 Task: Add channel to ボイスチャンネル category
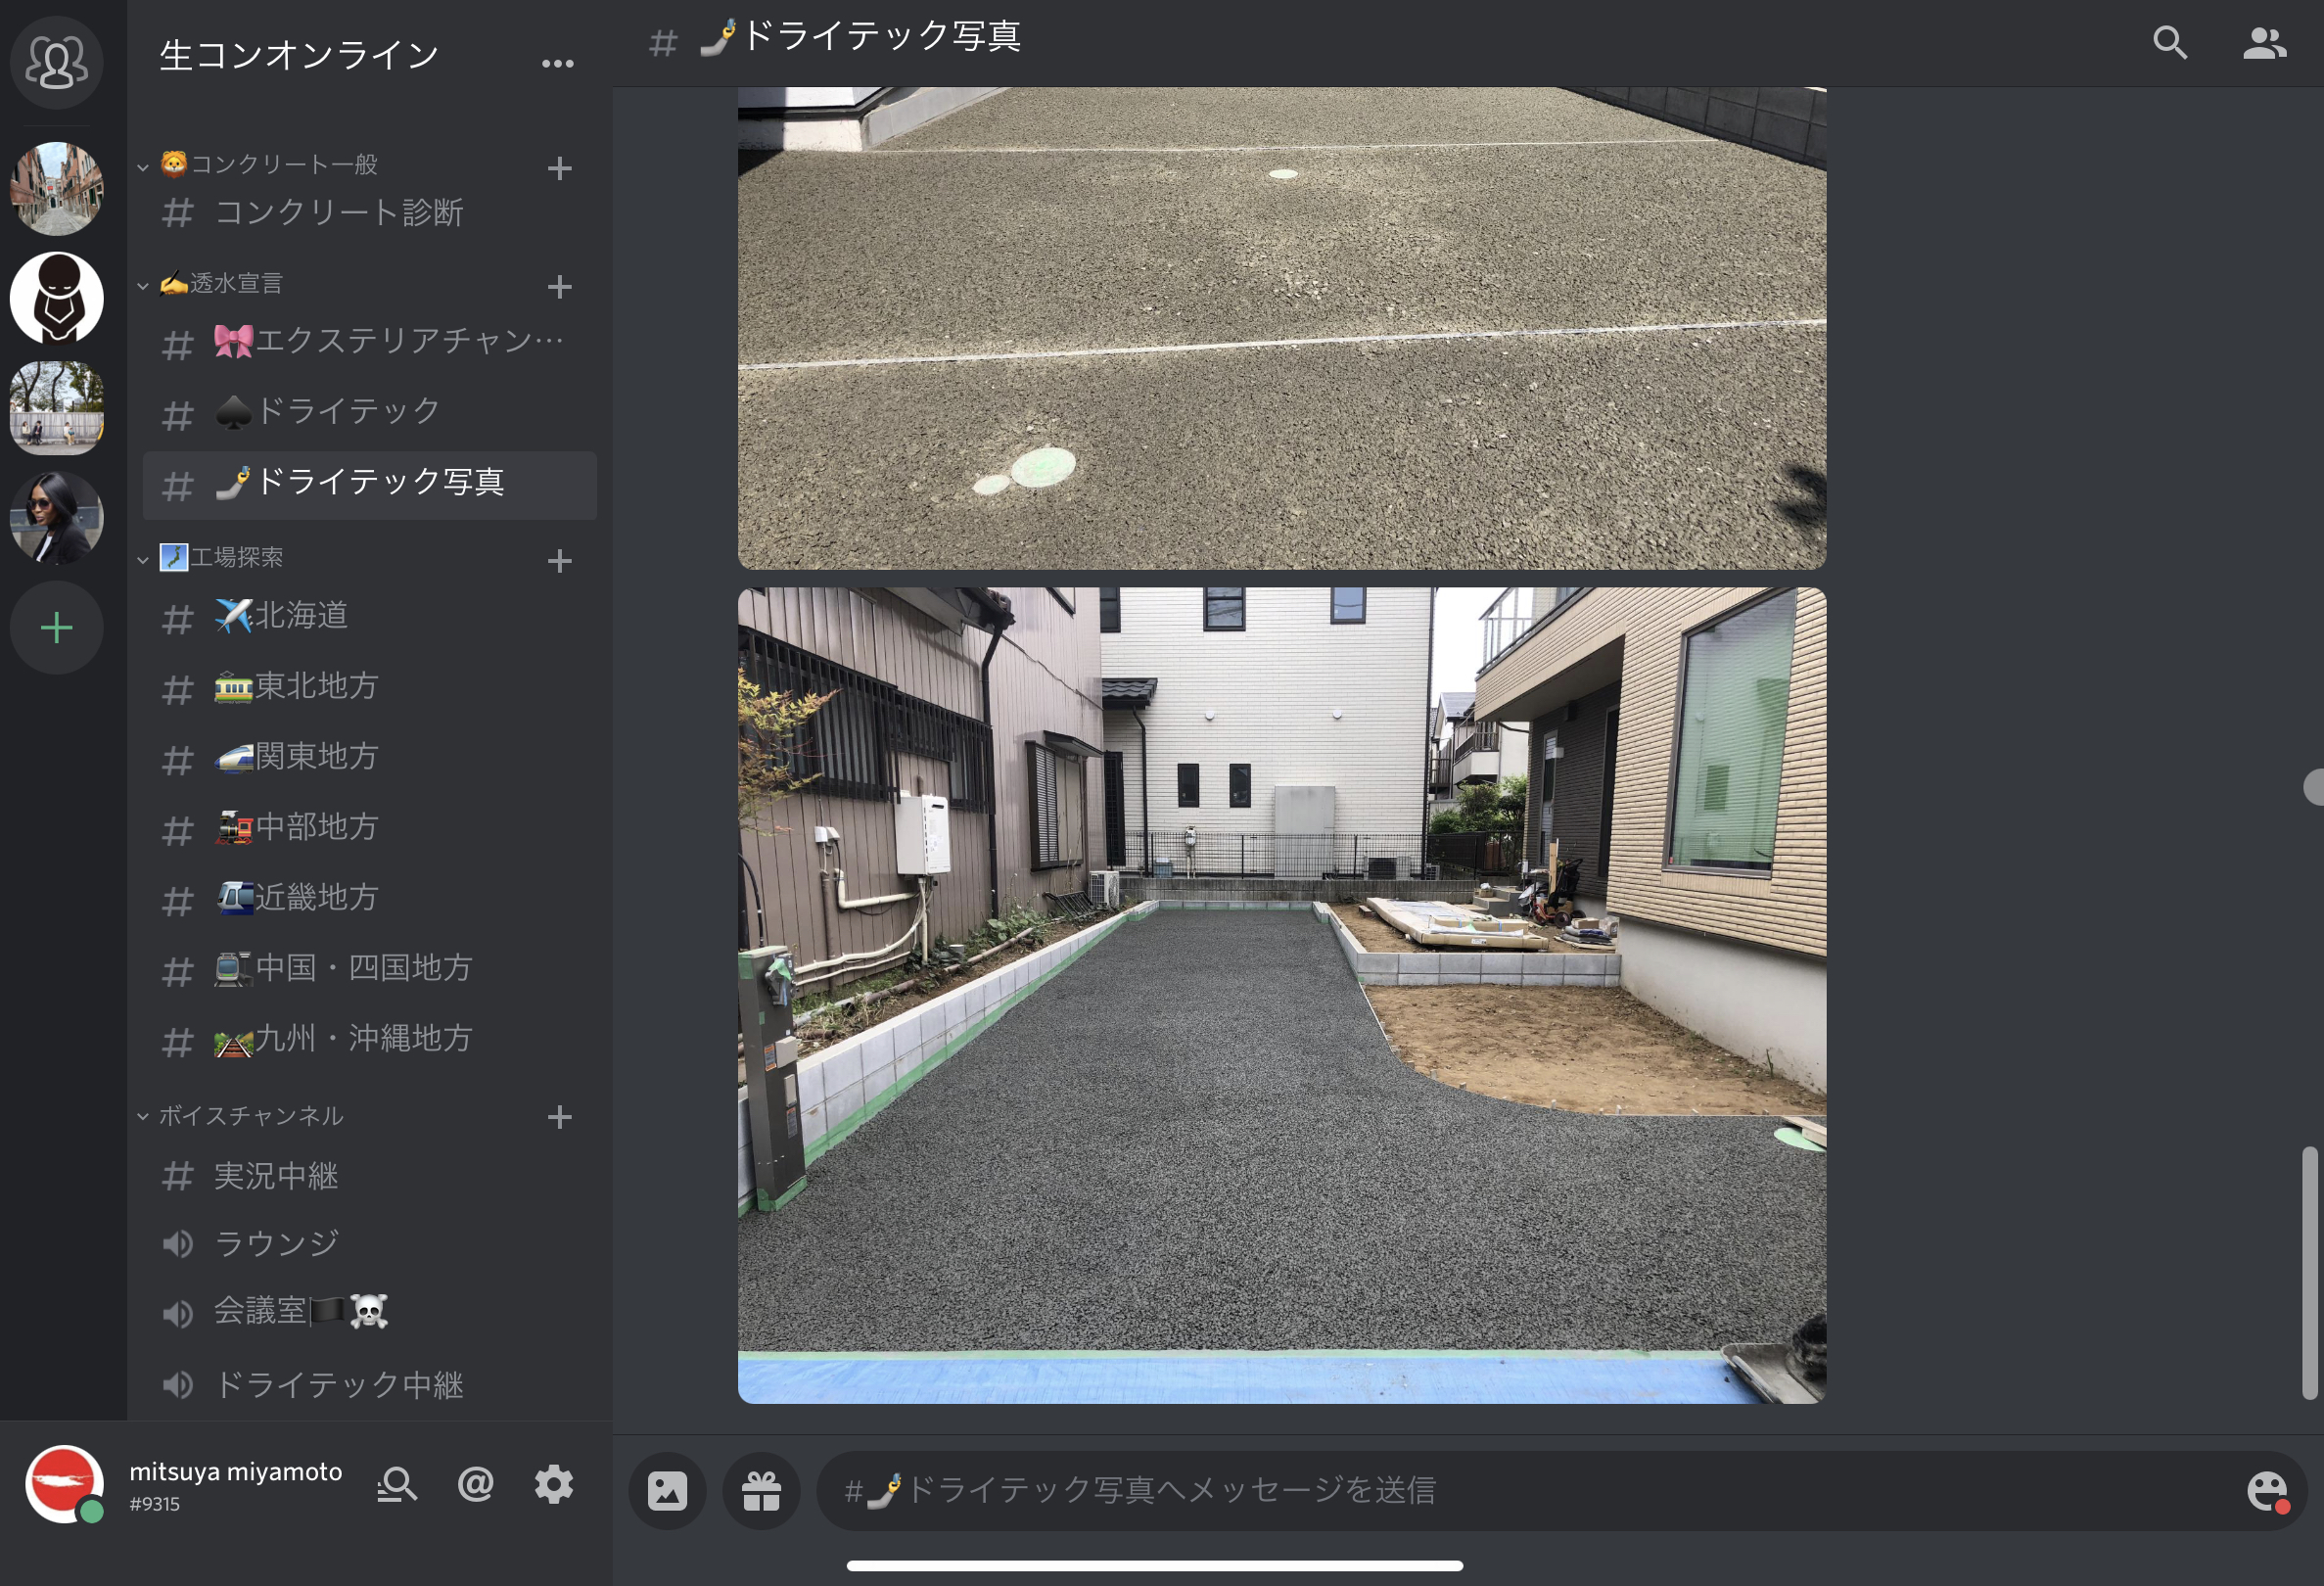pyautogui.click(x=559, y=1117)
